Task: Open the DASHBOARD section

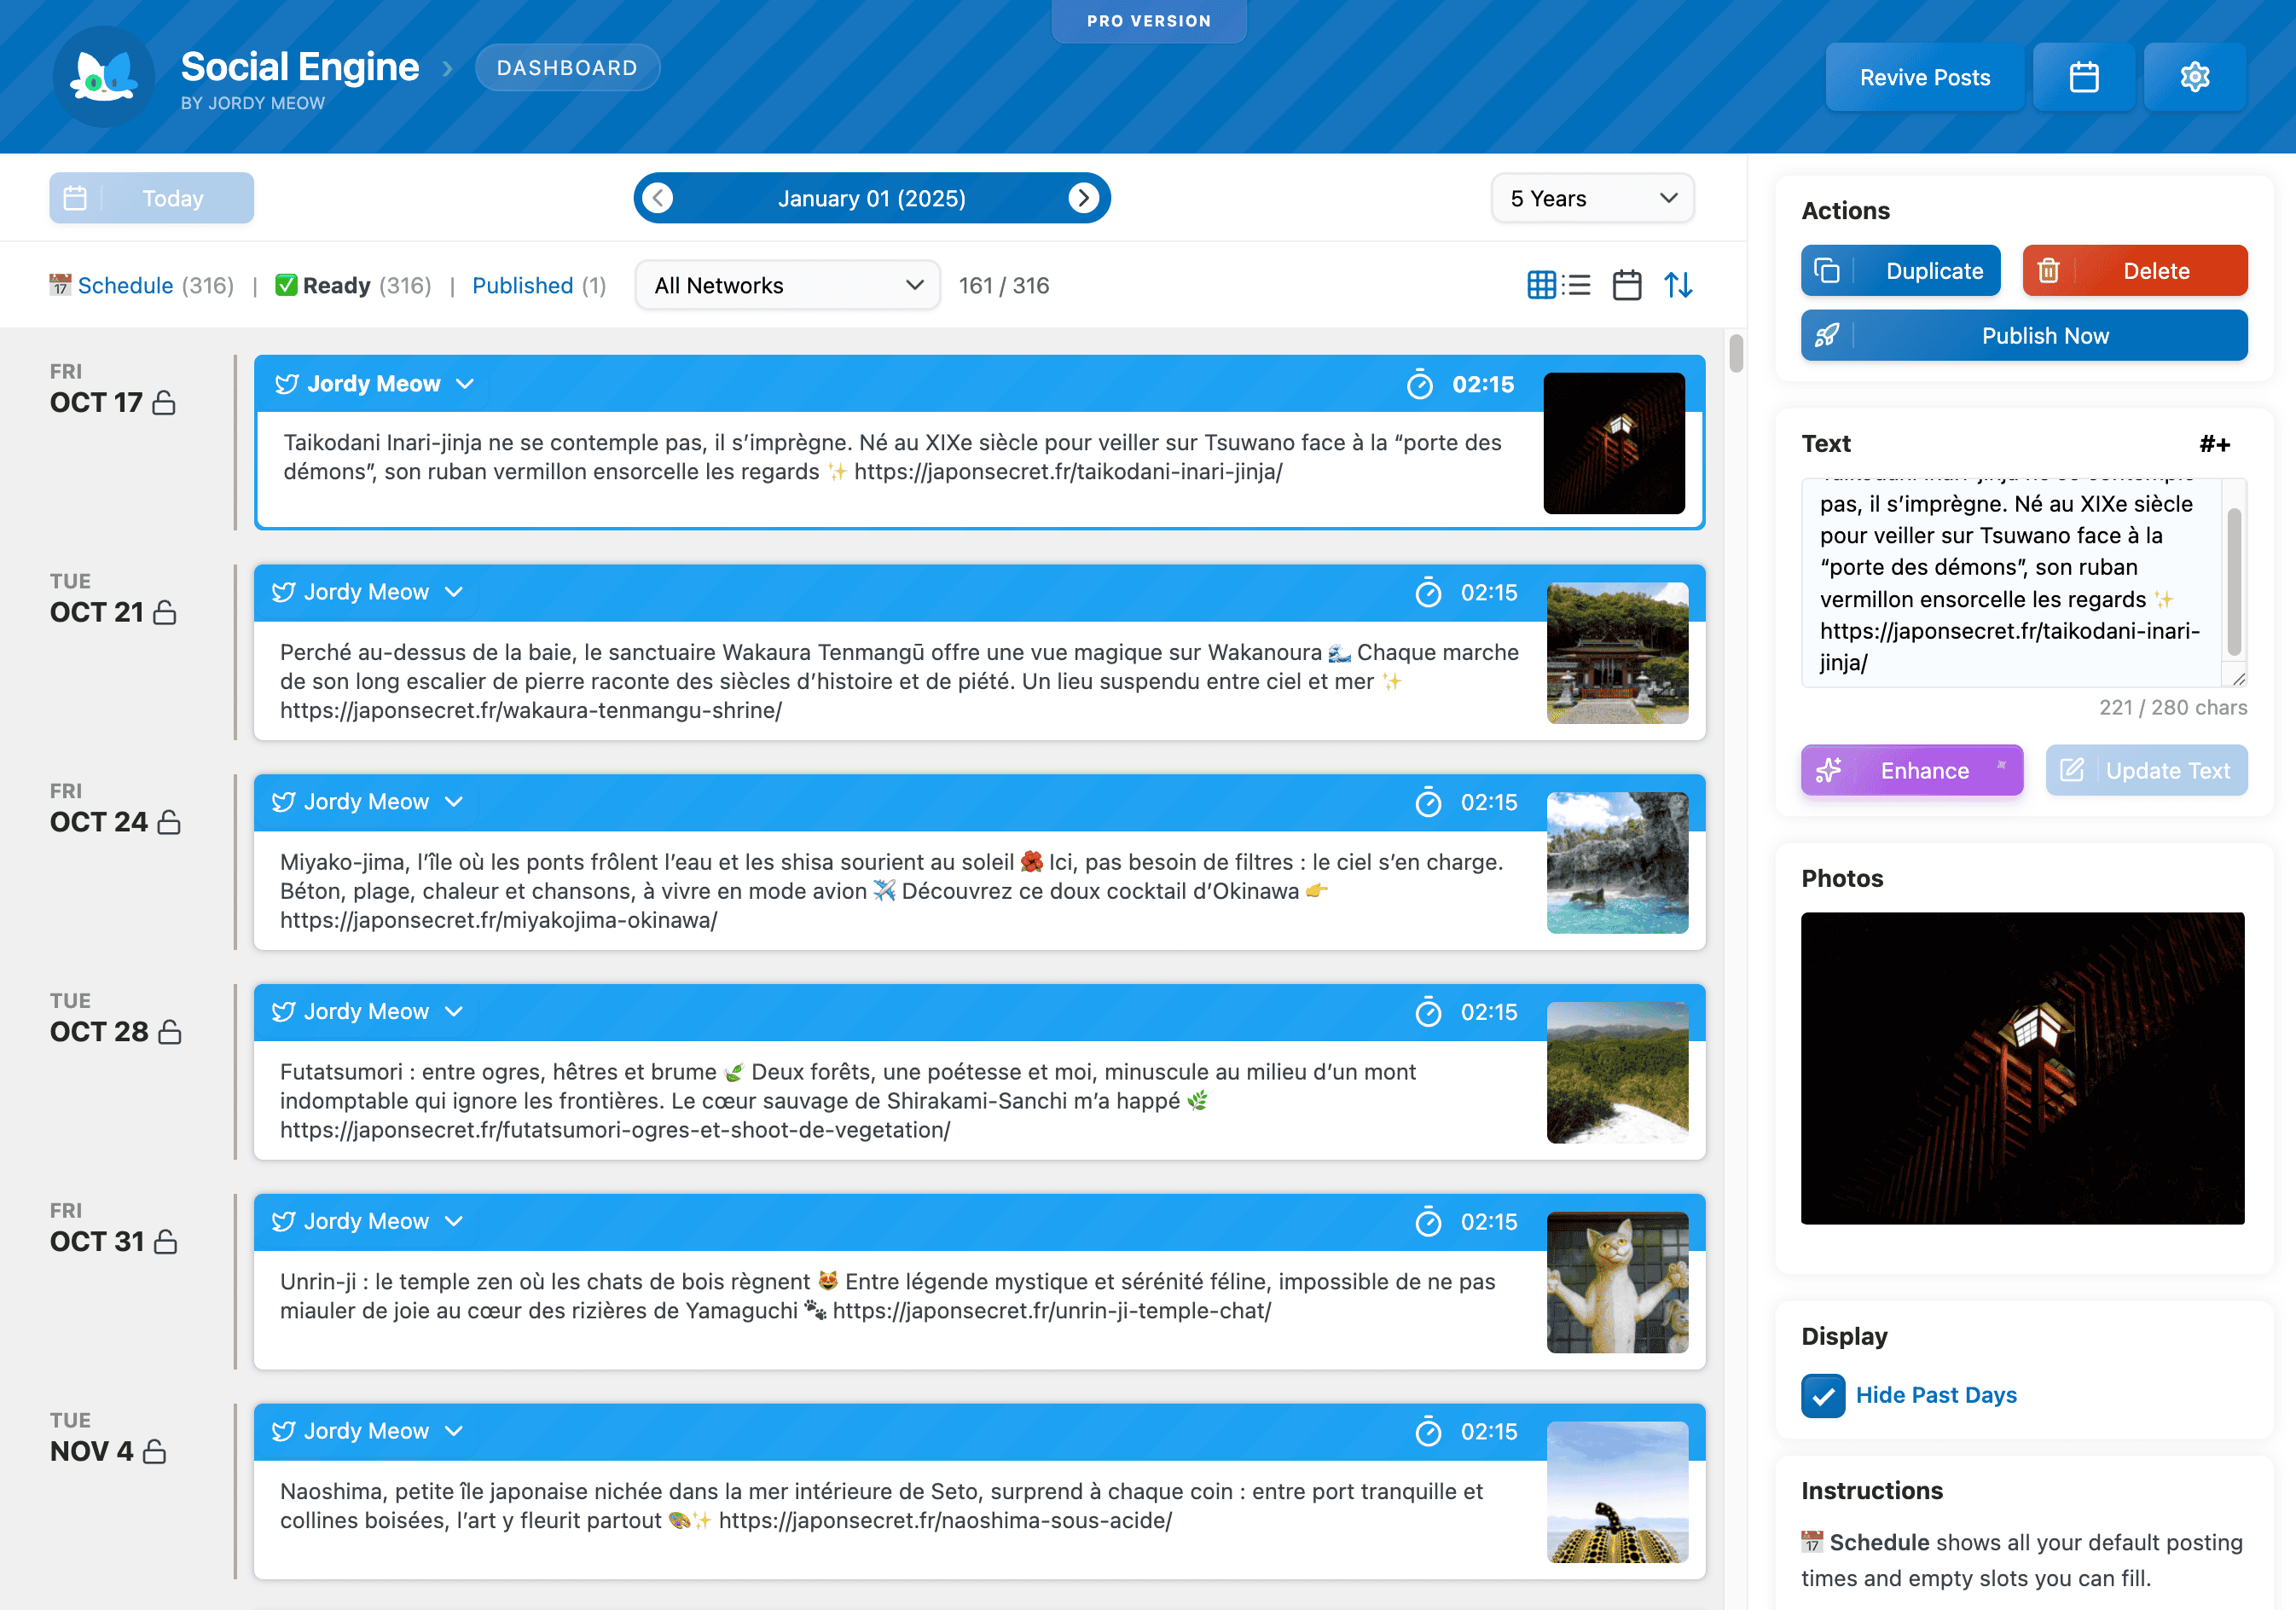Action: (x=567, y=67)
